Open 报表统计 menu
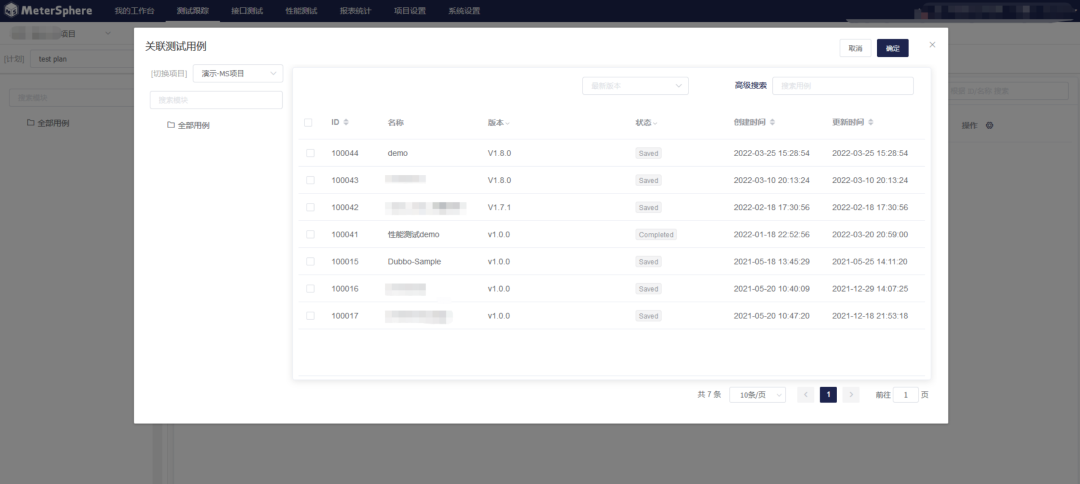 (x=355, y=11)
